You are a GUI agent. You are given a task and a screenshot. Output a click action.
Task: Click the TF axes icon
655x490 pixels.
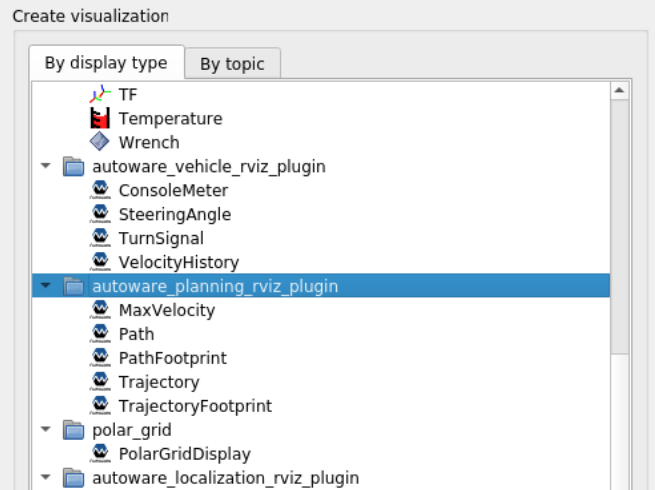point(100,94)
